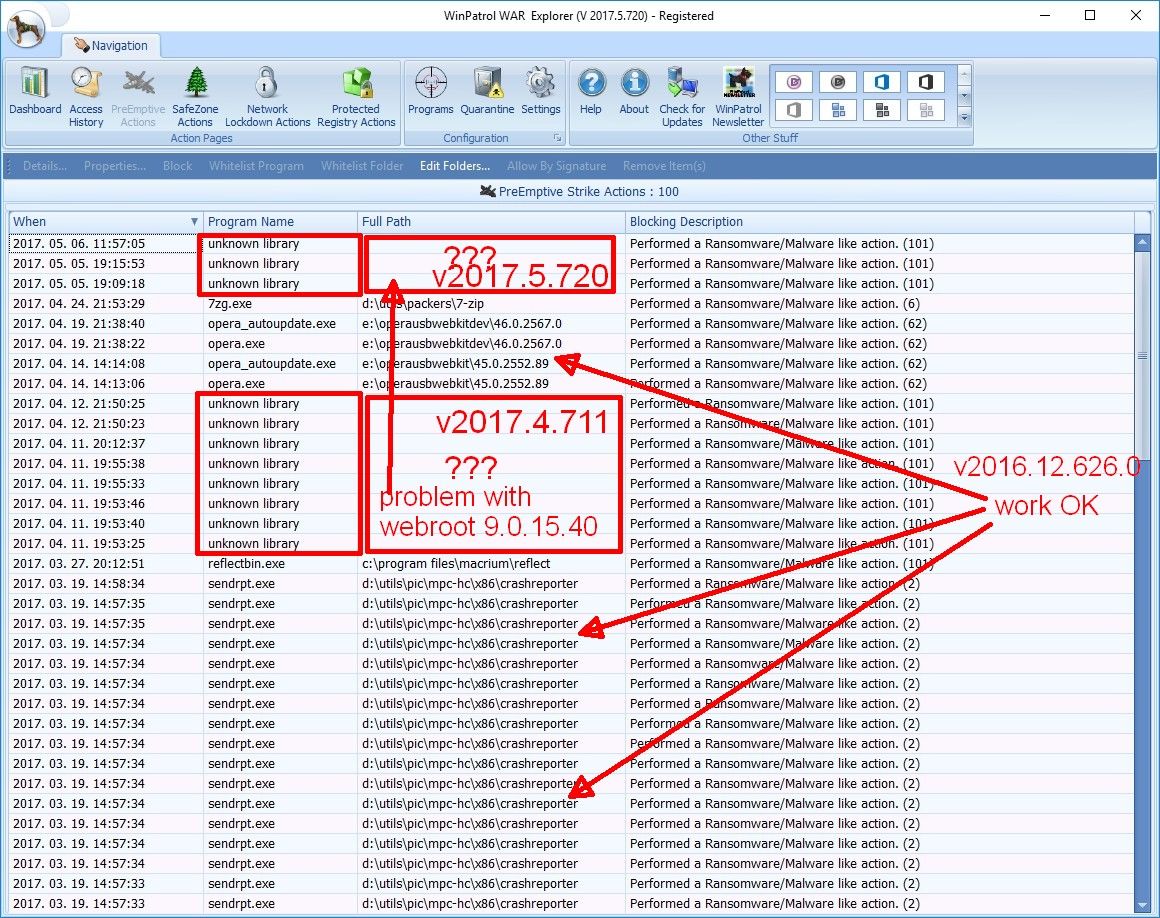Select dark gray play-style theme swatch
The image size is (1160, 918).
pos(837,82)
